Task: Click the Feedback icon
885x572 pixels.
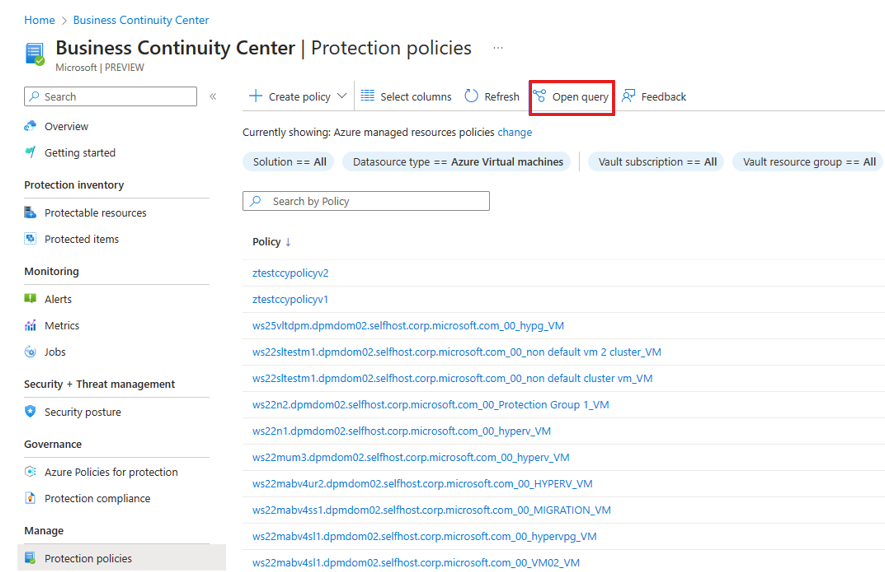Action: coord(628,96)
